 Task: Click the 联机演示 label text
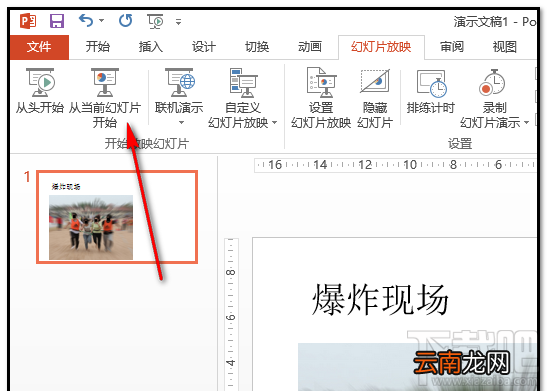click(179, 107)
